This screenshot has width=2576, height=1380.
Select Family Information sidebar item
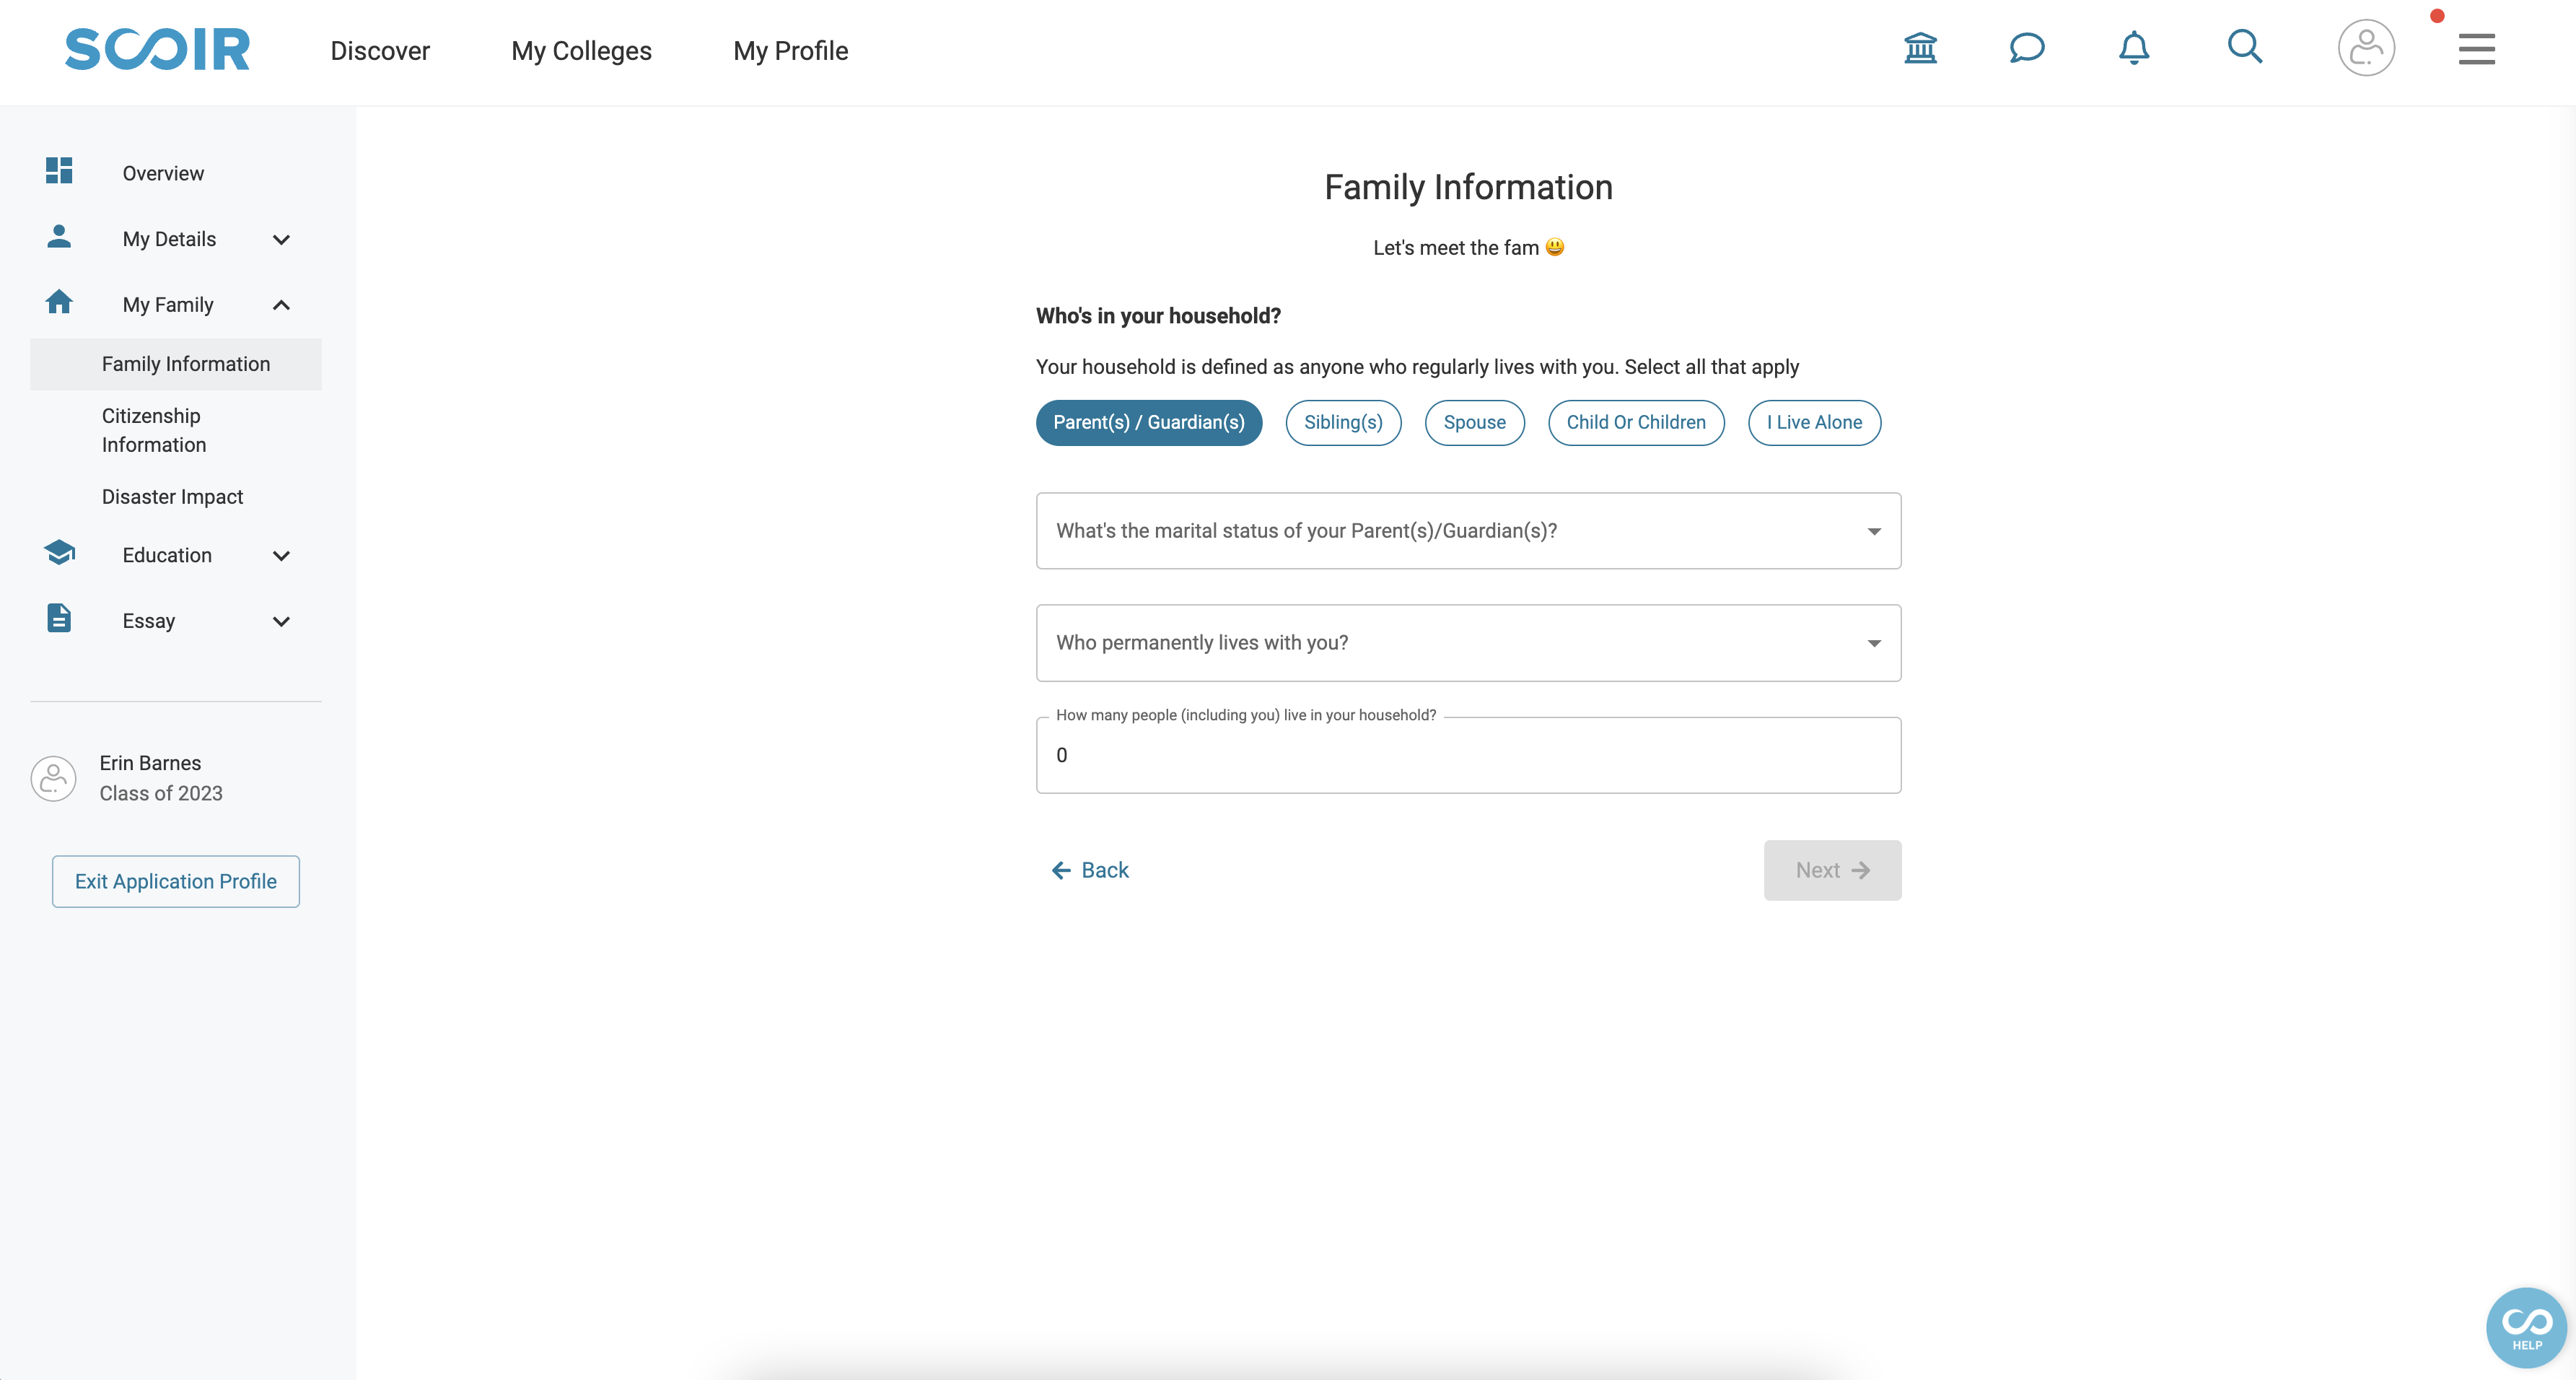click(176, 364)
